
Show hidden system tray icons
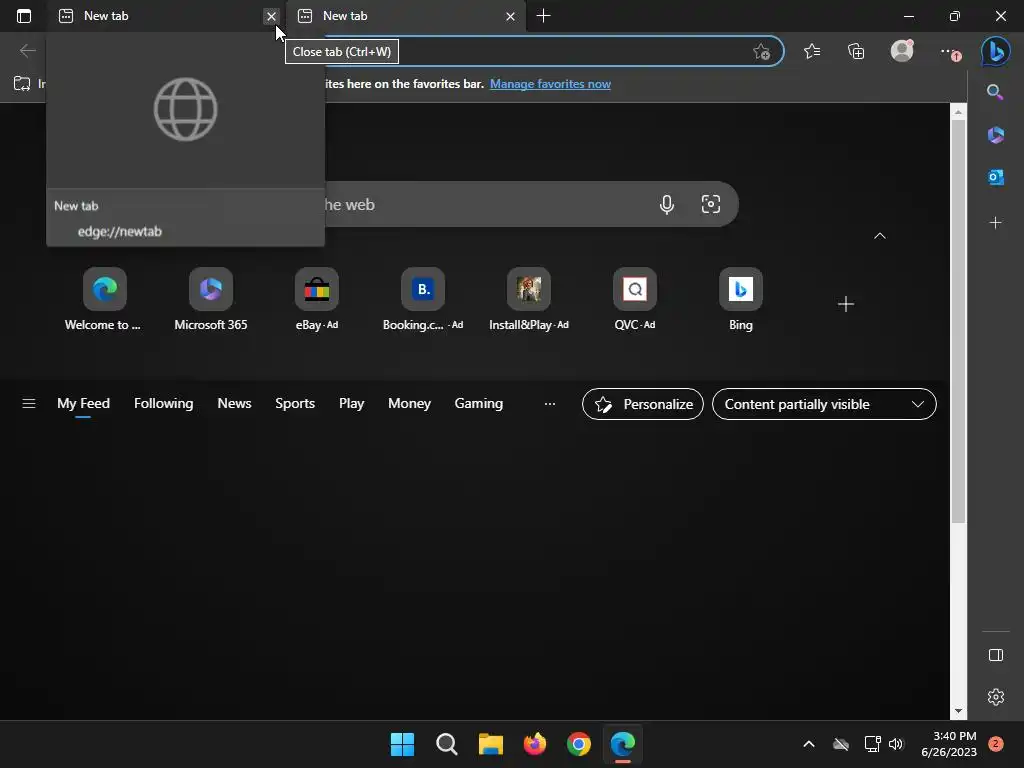click(808, 744)
